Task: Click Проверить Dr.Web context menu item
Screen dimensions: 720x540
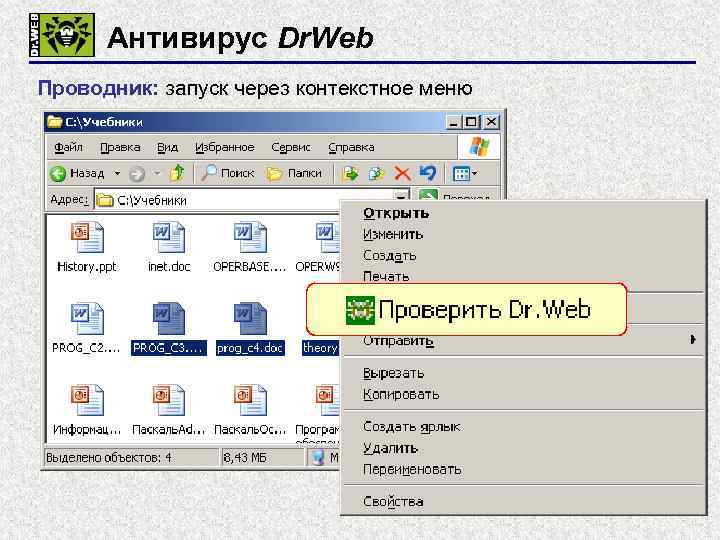Action: click(x=467, y=309)
